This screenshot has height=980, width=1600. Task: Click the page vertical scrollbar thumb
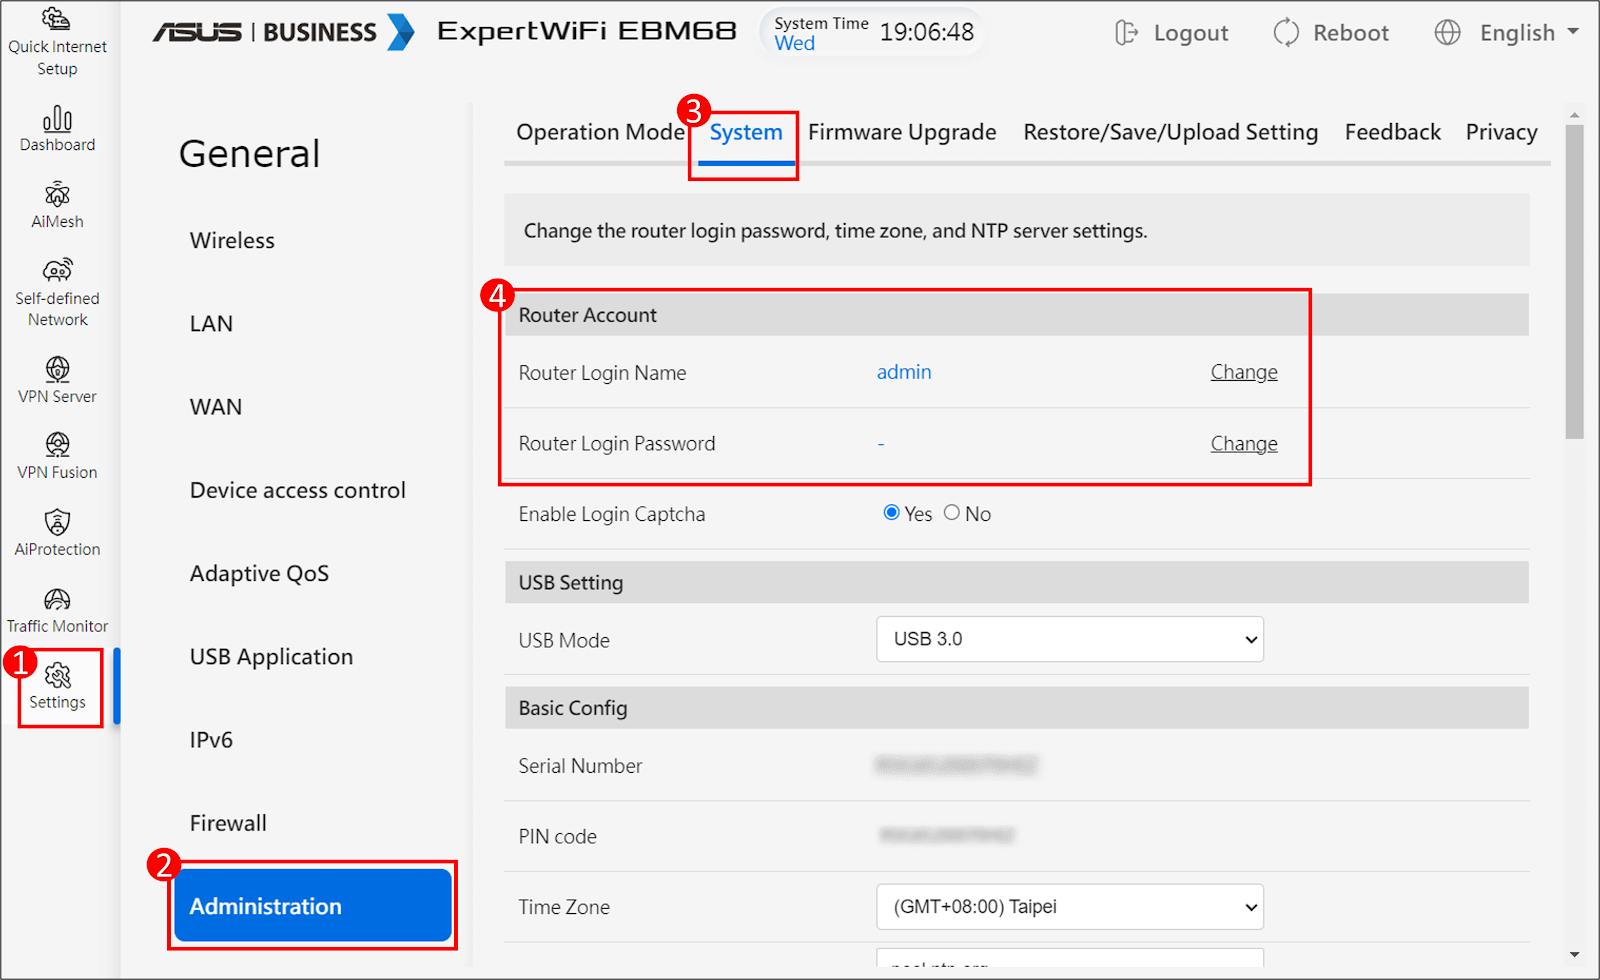1575,281
